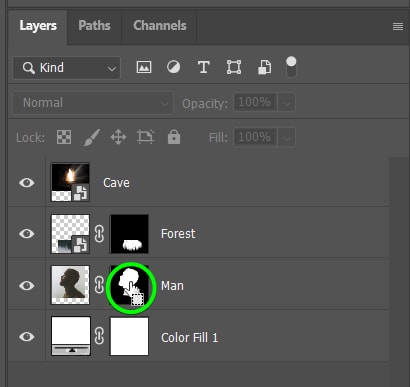Switch to the Channels tab
Viewport: 410px width, 387px height.
click(x=160, y=26)
